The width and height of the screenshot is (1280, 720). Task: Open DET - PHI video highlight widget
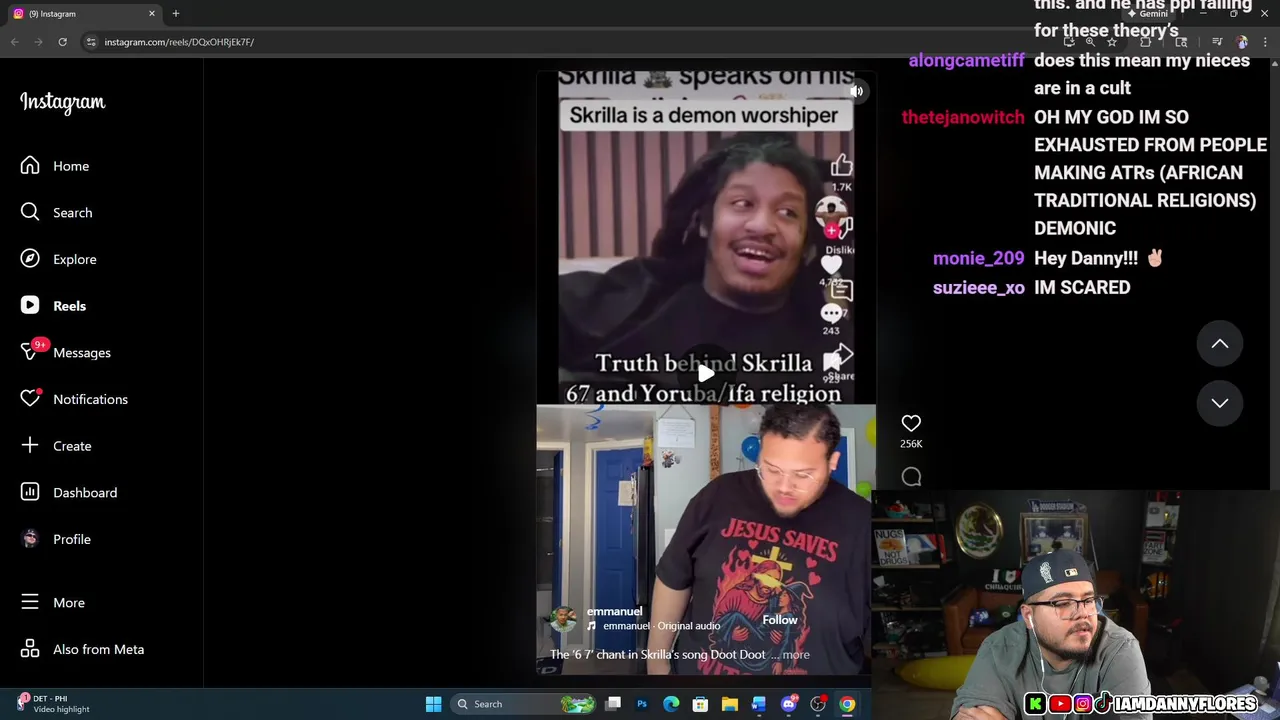[x=55, y=704]
